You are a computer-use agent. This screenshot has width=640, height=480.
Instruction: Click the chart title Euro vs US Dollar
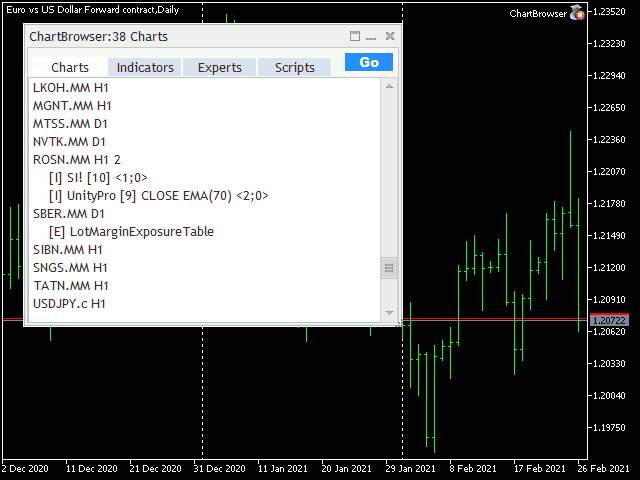(93, 9)
